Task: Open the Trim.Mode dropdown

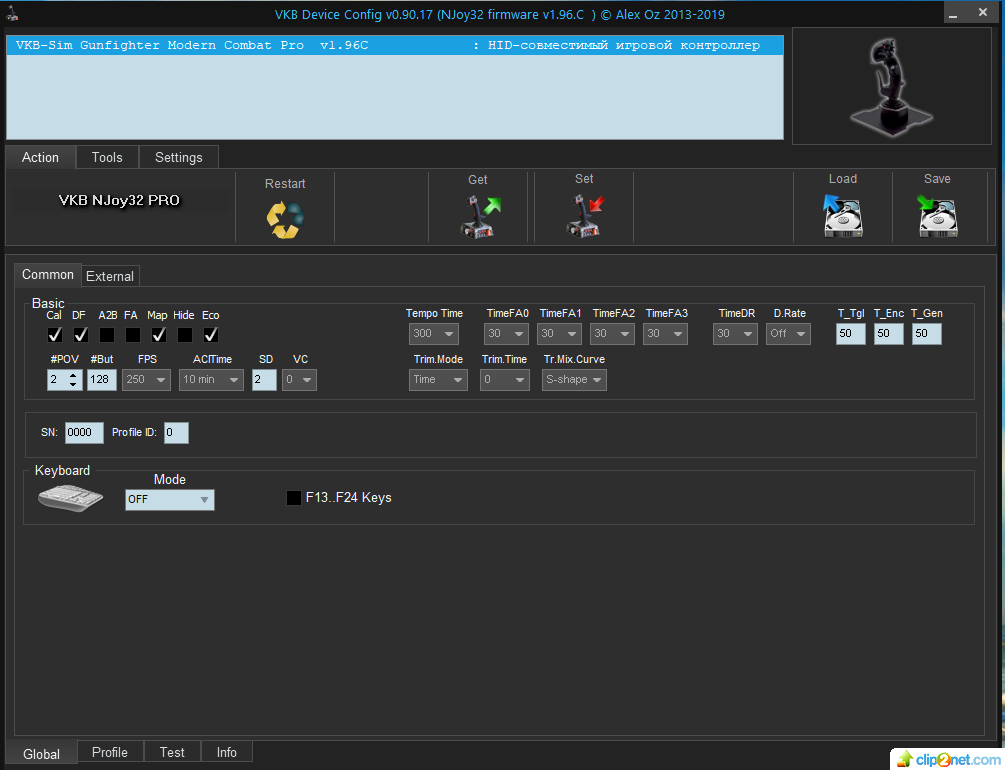Action: (x=438, y=380)
